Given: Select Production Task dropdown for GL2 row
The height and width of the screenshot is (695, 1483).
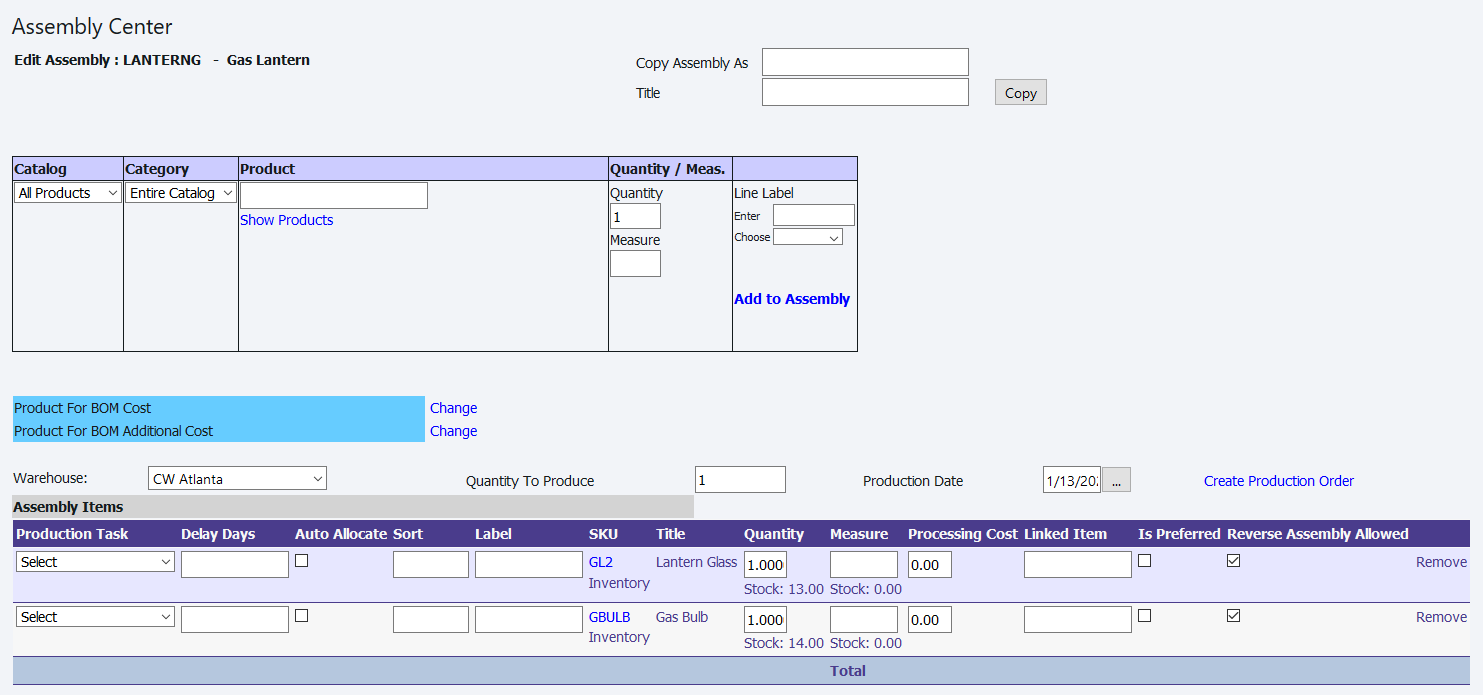Looking at the screenshot, I should 96,562.
